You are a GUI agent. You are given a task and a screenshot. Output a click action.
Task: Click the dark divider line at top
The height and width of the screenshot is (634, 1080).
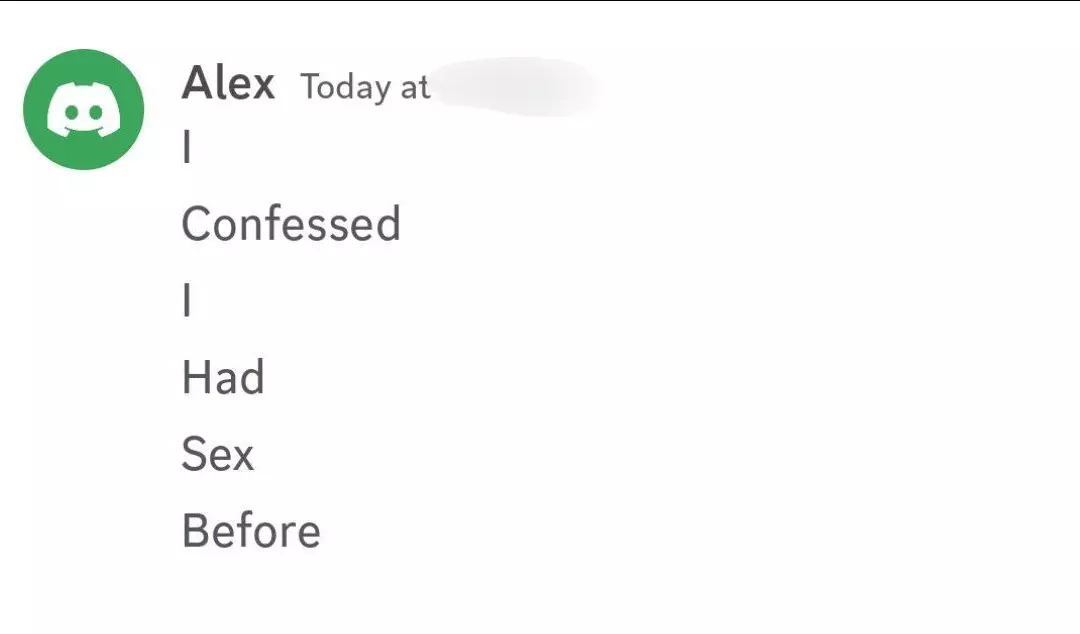pos(540,1)
